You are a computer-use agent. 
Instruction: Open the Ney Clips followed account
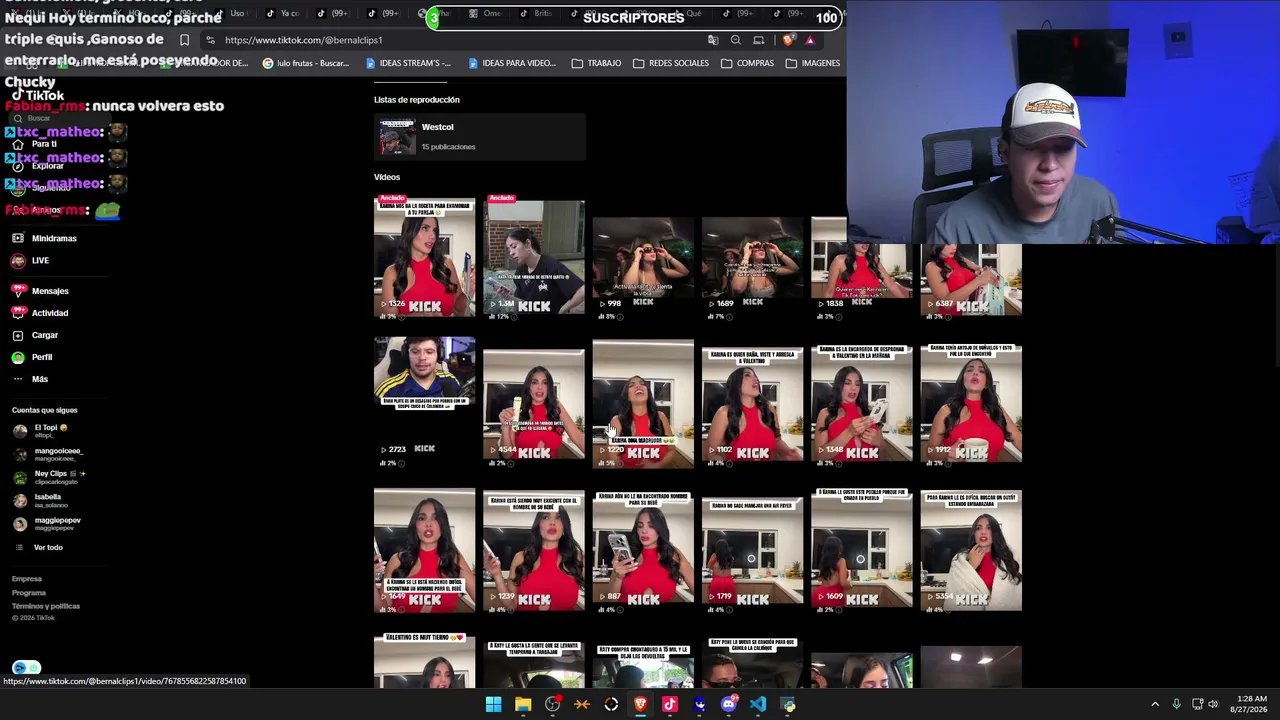50,477
